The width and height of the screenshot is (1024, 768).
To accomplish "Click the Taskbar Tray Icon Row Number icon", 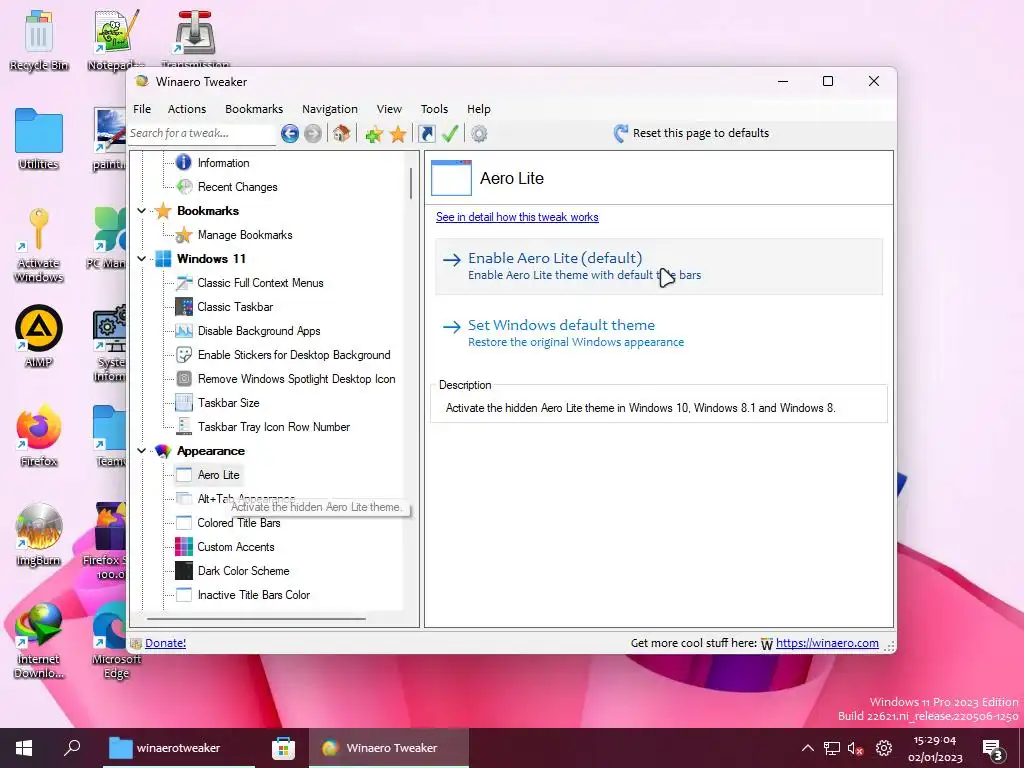I will coord(184,427).
